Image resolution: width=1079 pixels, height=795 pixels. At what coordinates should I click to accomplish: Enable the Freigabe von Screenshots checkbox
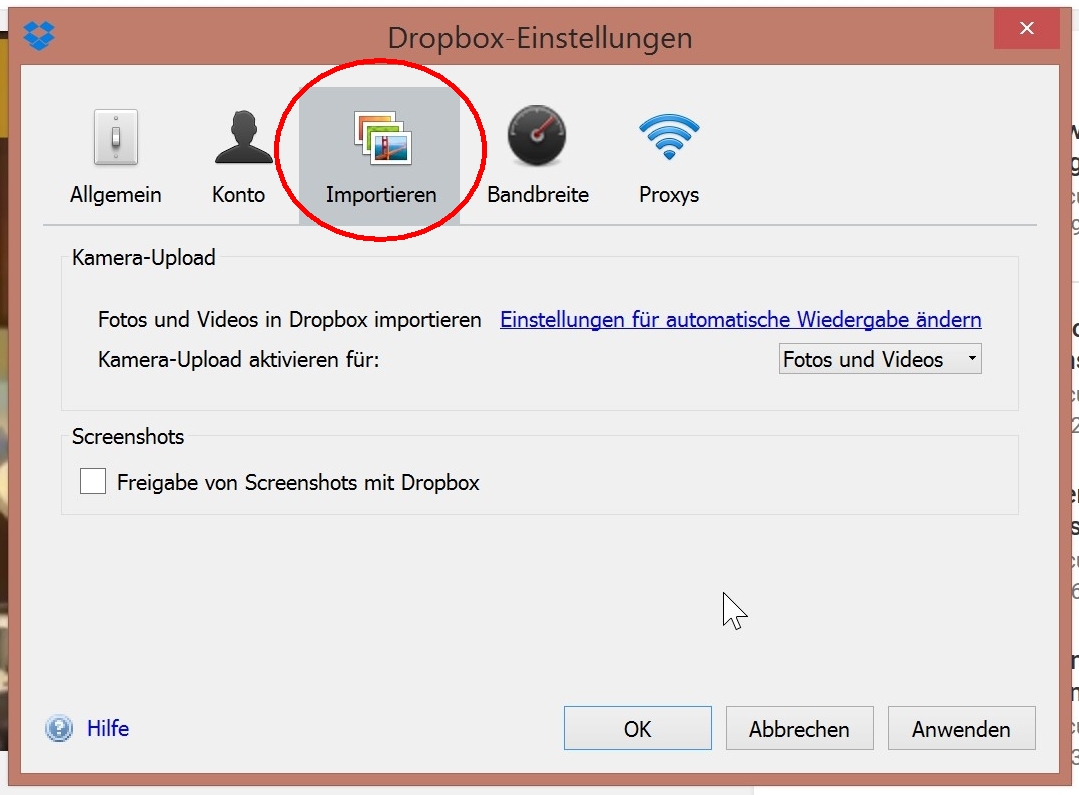point(93,482)
